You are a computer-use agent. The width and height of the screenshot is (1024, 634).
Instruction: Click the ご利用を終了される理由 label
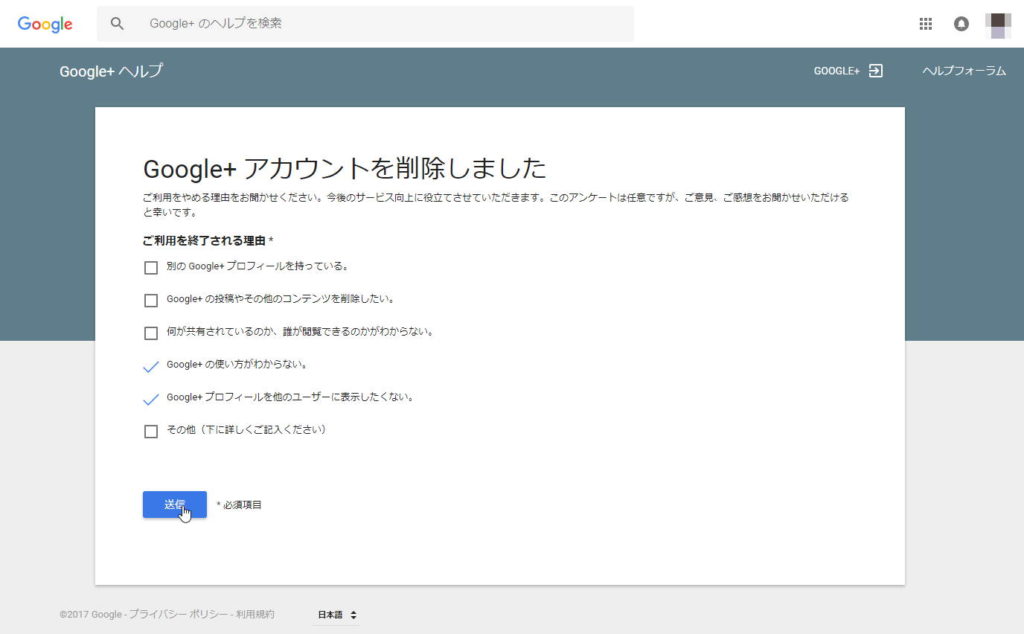tap(204, 241)
